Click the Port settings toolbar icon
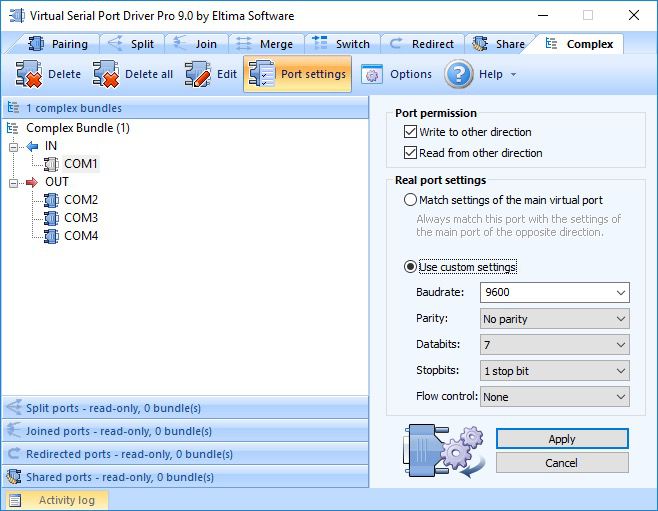 tap(262, 74)
